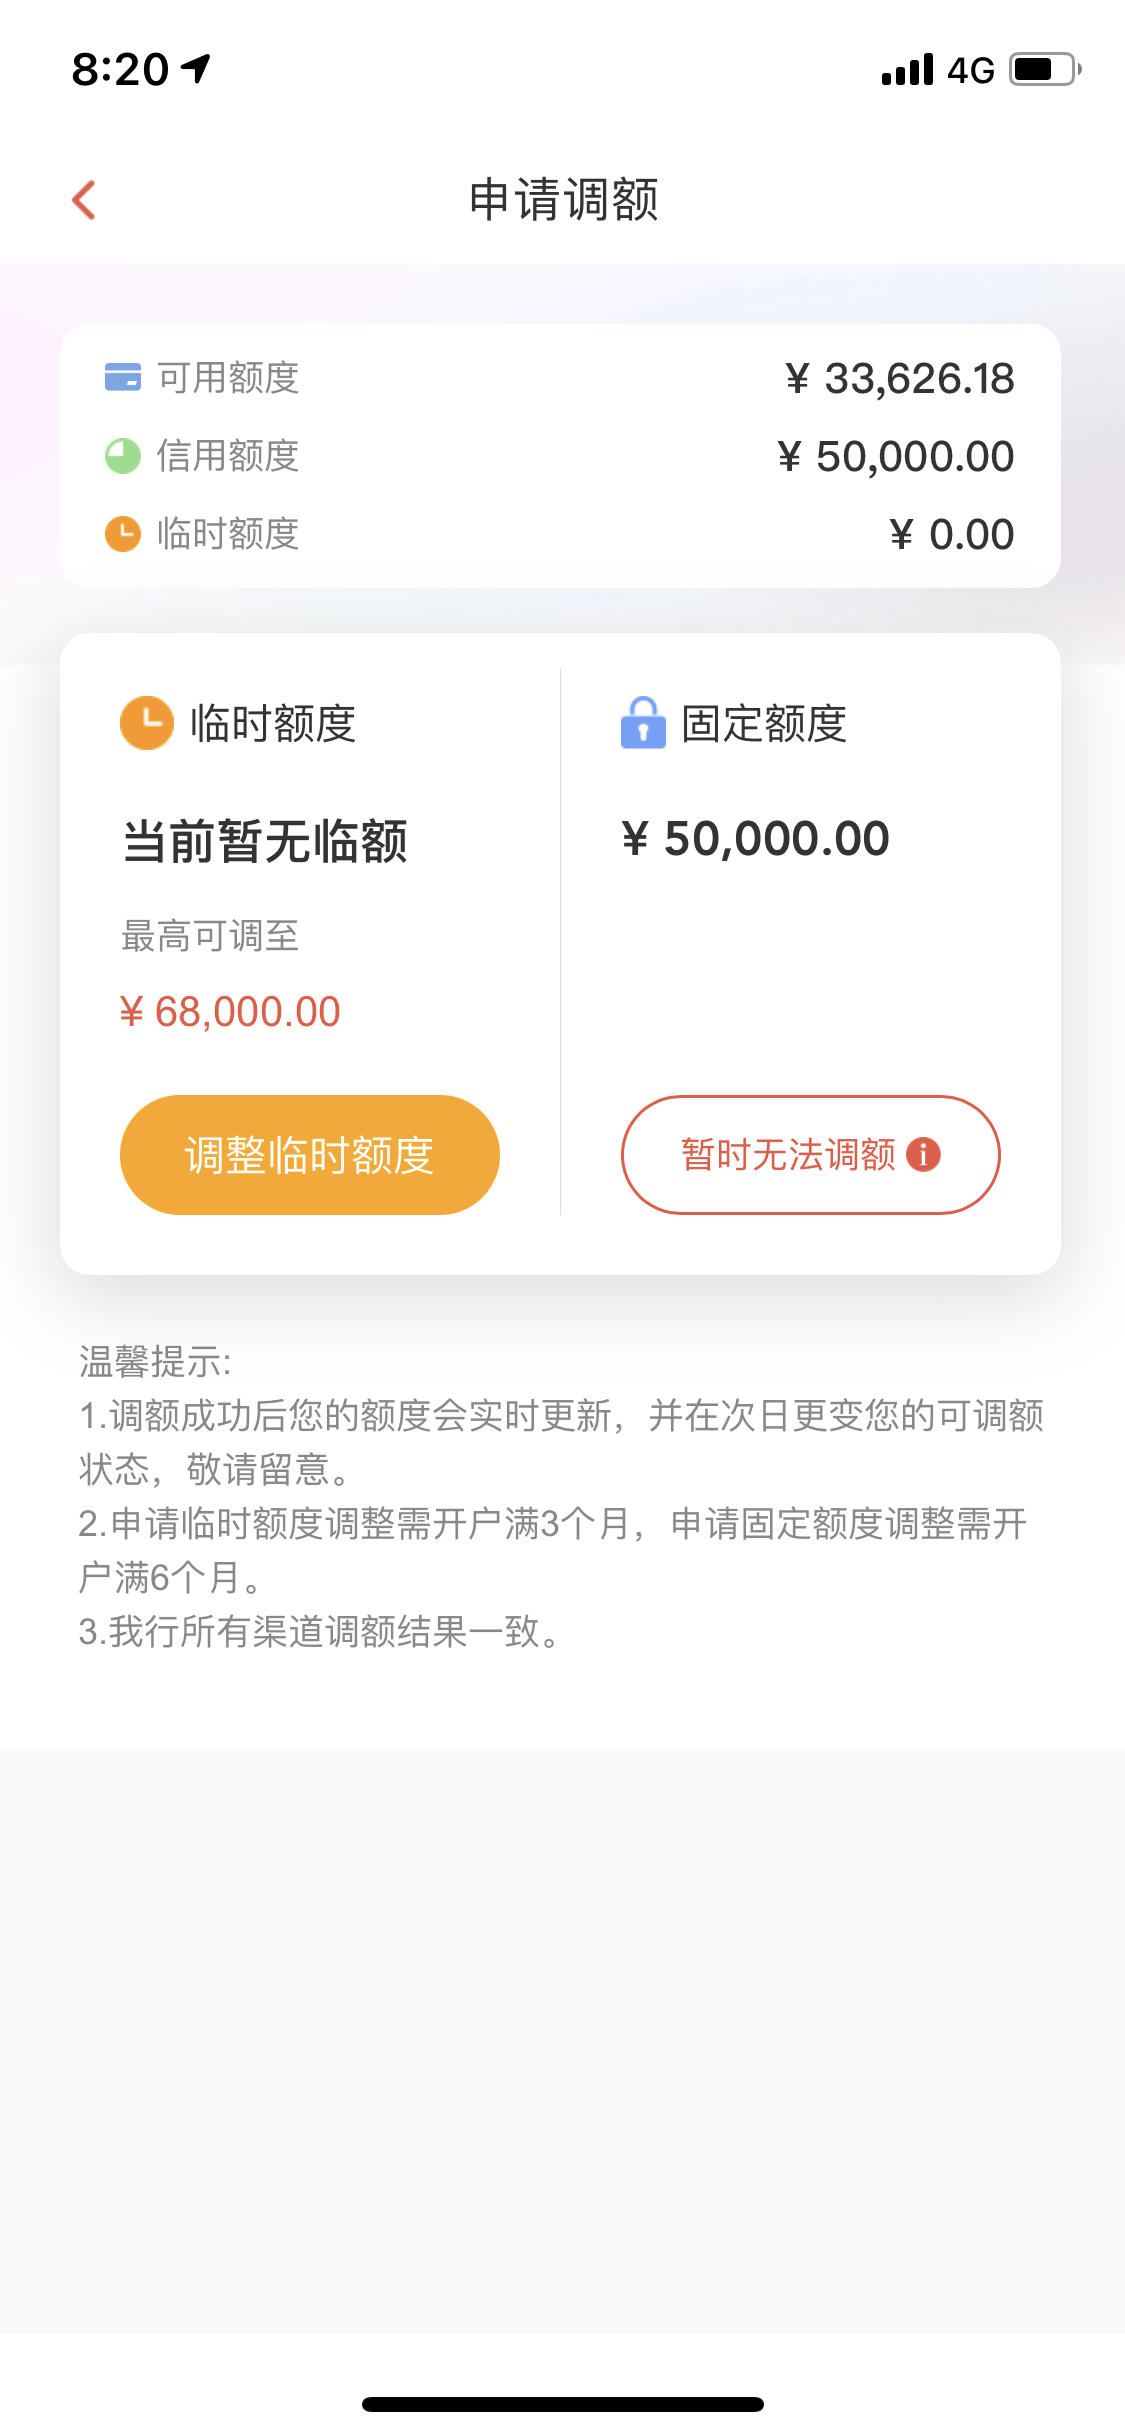Tap the red info icon in 暂时无法调额
The width and height of the screenshot is (1125, 2436).
923,1154
